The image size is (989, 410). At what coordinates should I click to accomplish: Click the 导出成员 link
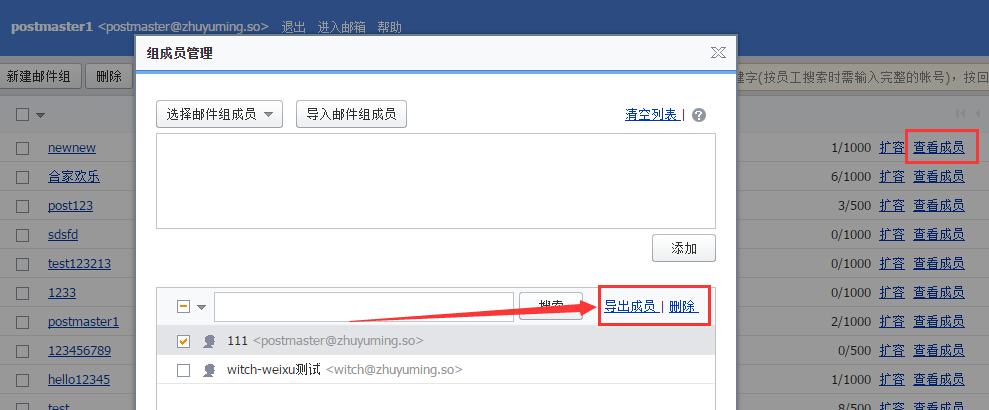630,306
